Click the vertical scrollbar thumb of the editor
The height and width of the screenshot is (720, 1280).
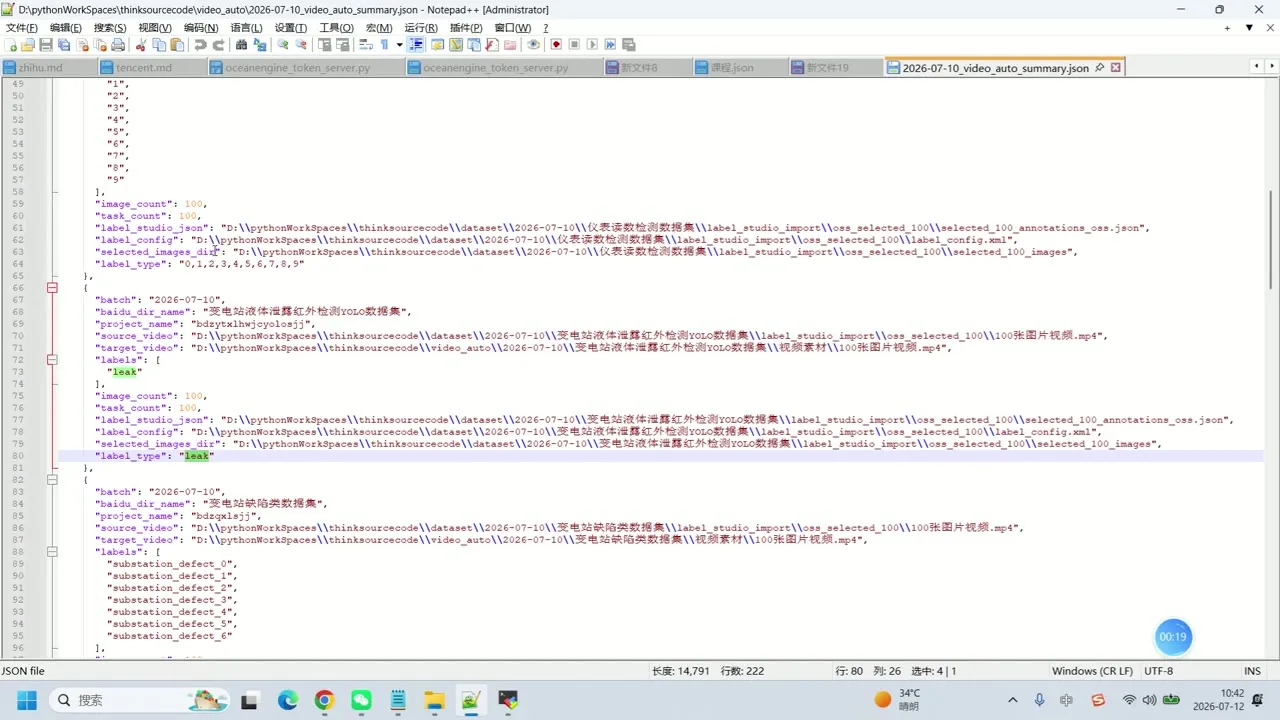(x=1270, y=239)
